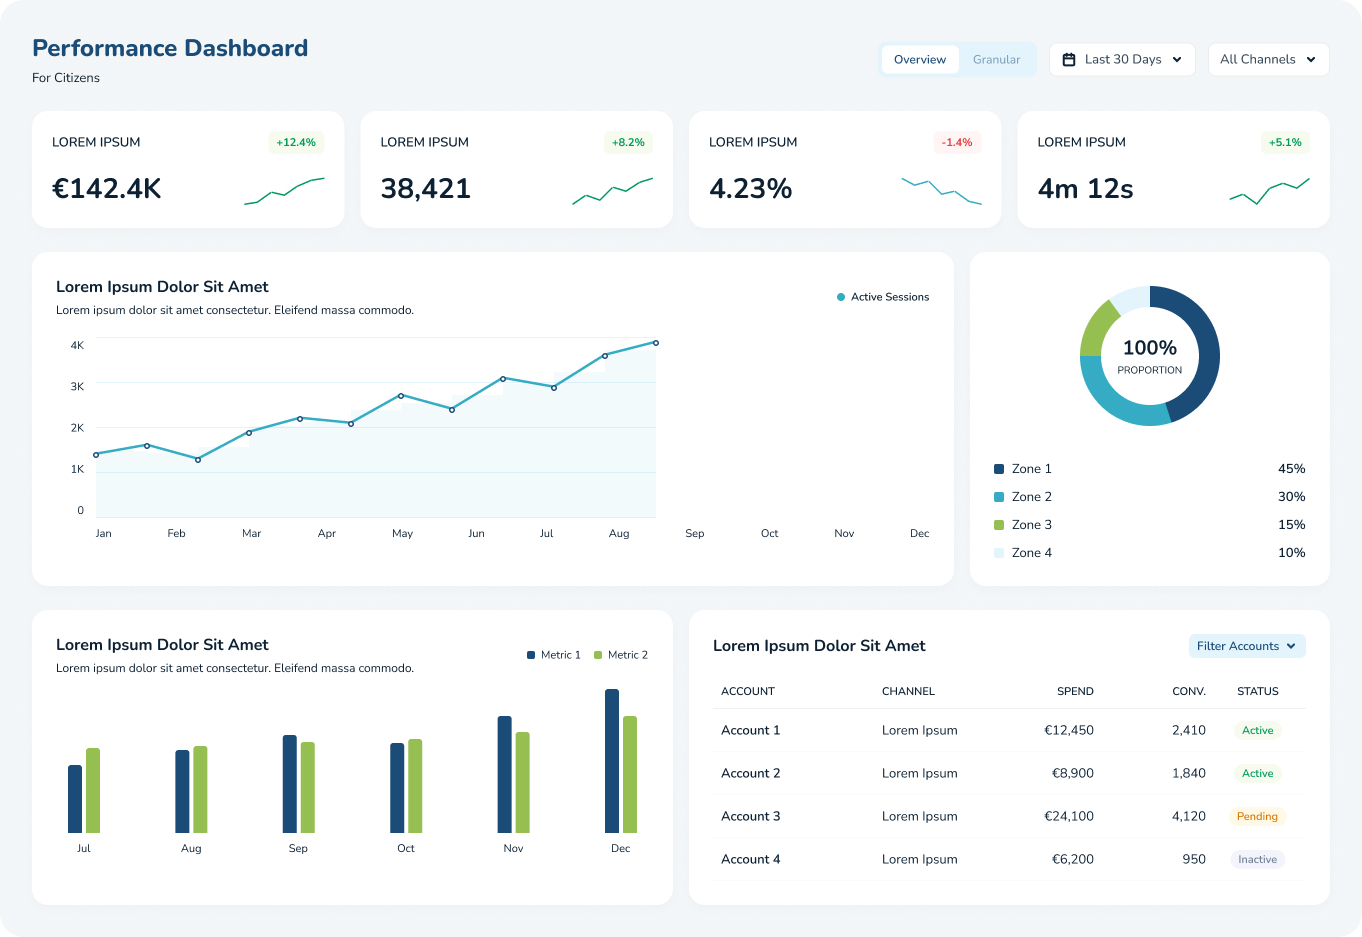Click the -1.4% red trend badge
Image resolution: width=1362 pixels, height=937 pixels.
pos(957,142)
